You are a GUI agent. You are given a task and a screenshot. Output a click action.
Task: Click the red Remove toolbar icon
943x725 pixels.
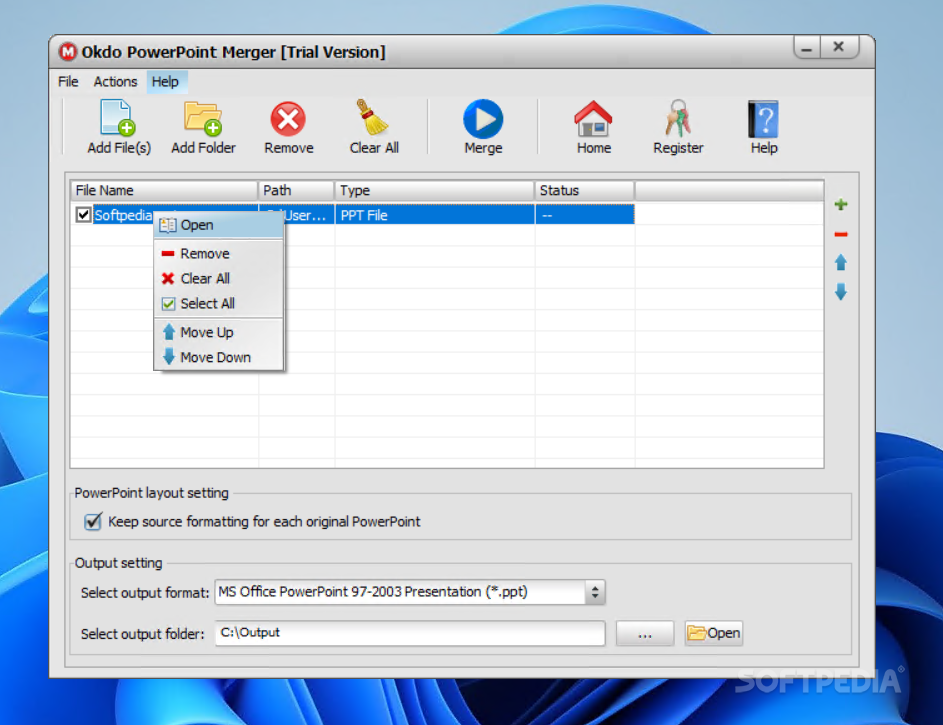tap(288, 118)
